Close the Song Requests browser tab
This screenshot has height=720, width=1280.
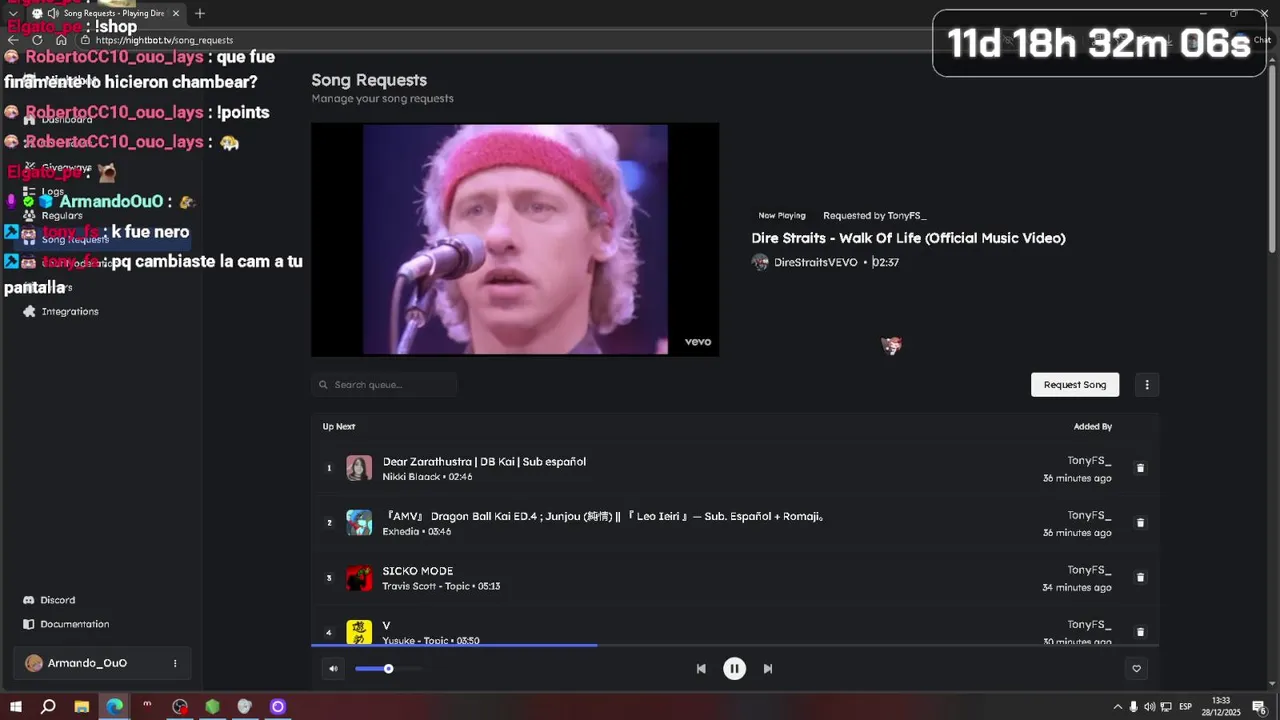tap(176, 13)
